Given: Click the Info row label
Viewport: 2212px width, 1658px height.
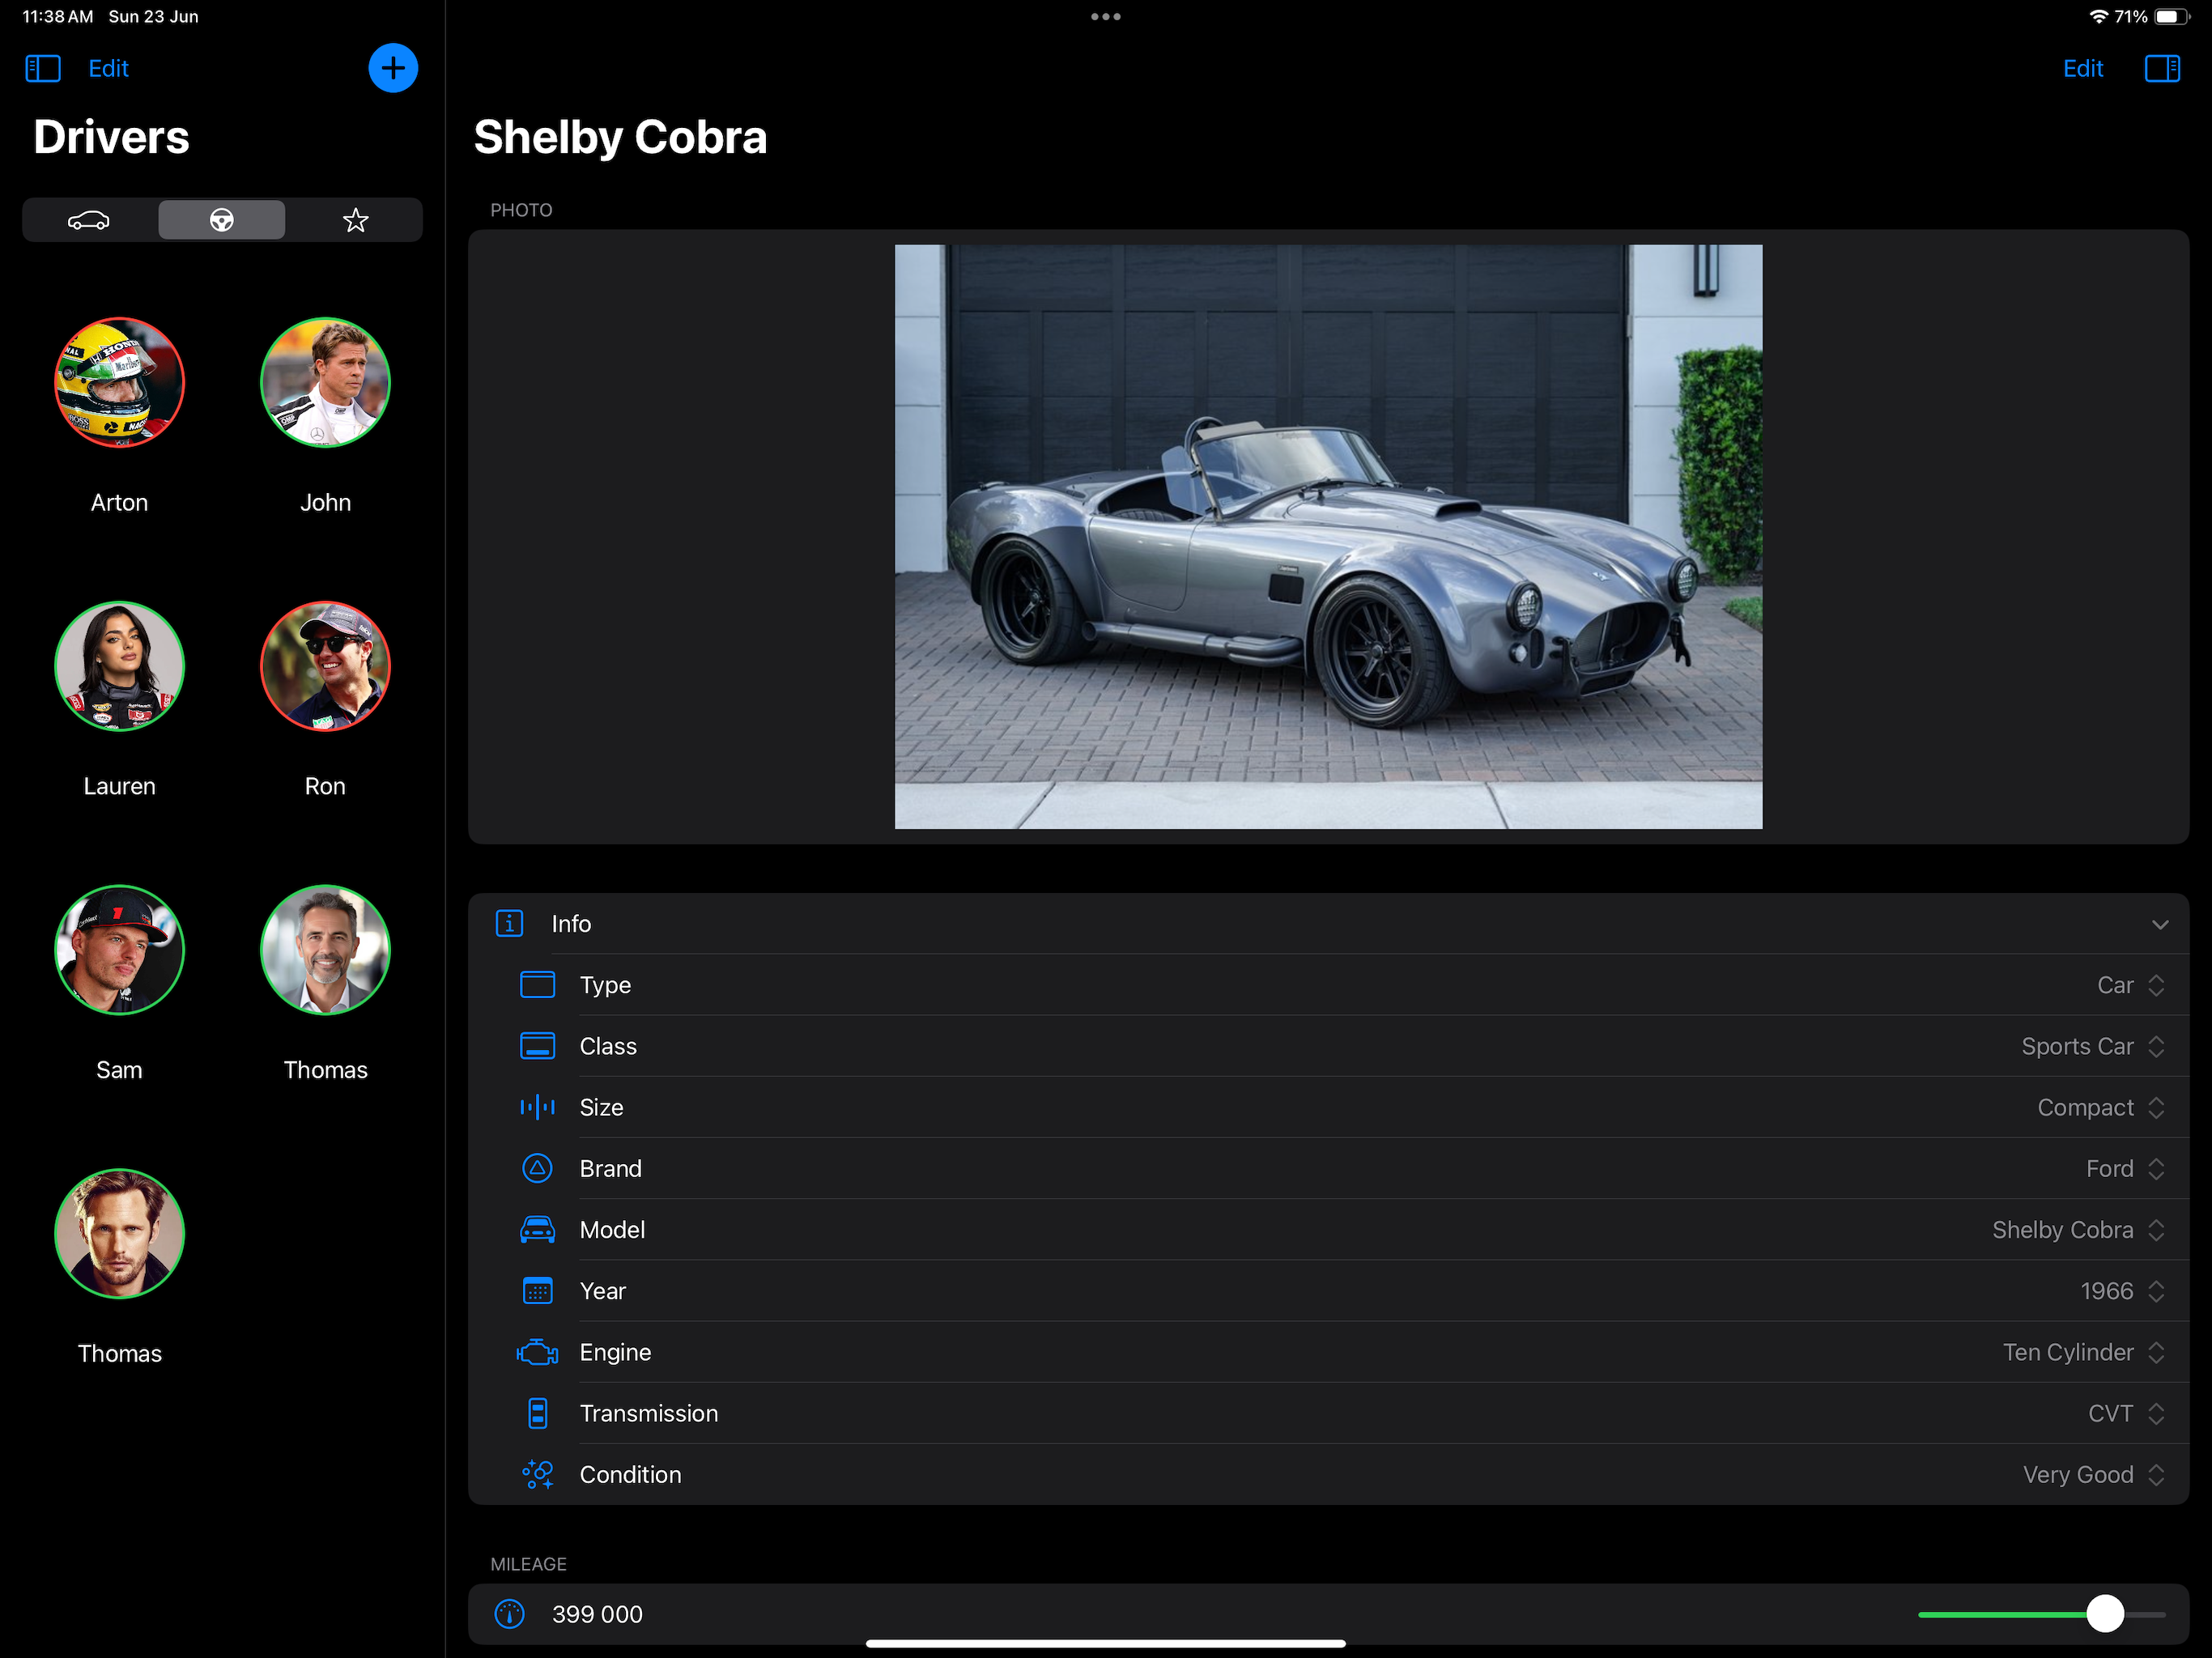Looking at the screenshot, I should click(x=571, y=923).
